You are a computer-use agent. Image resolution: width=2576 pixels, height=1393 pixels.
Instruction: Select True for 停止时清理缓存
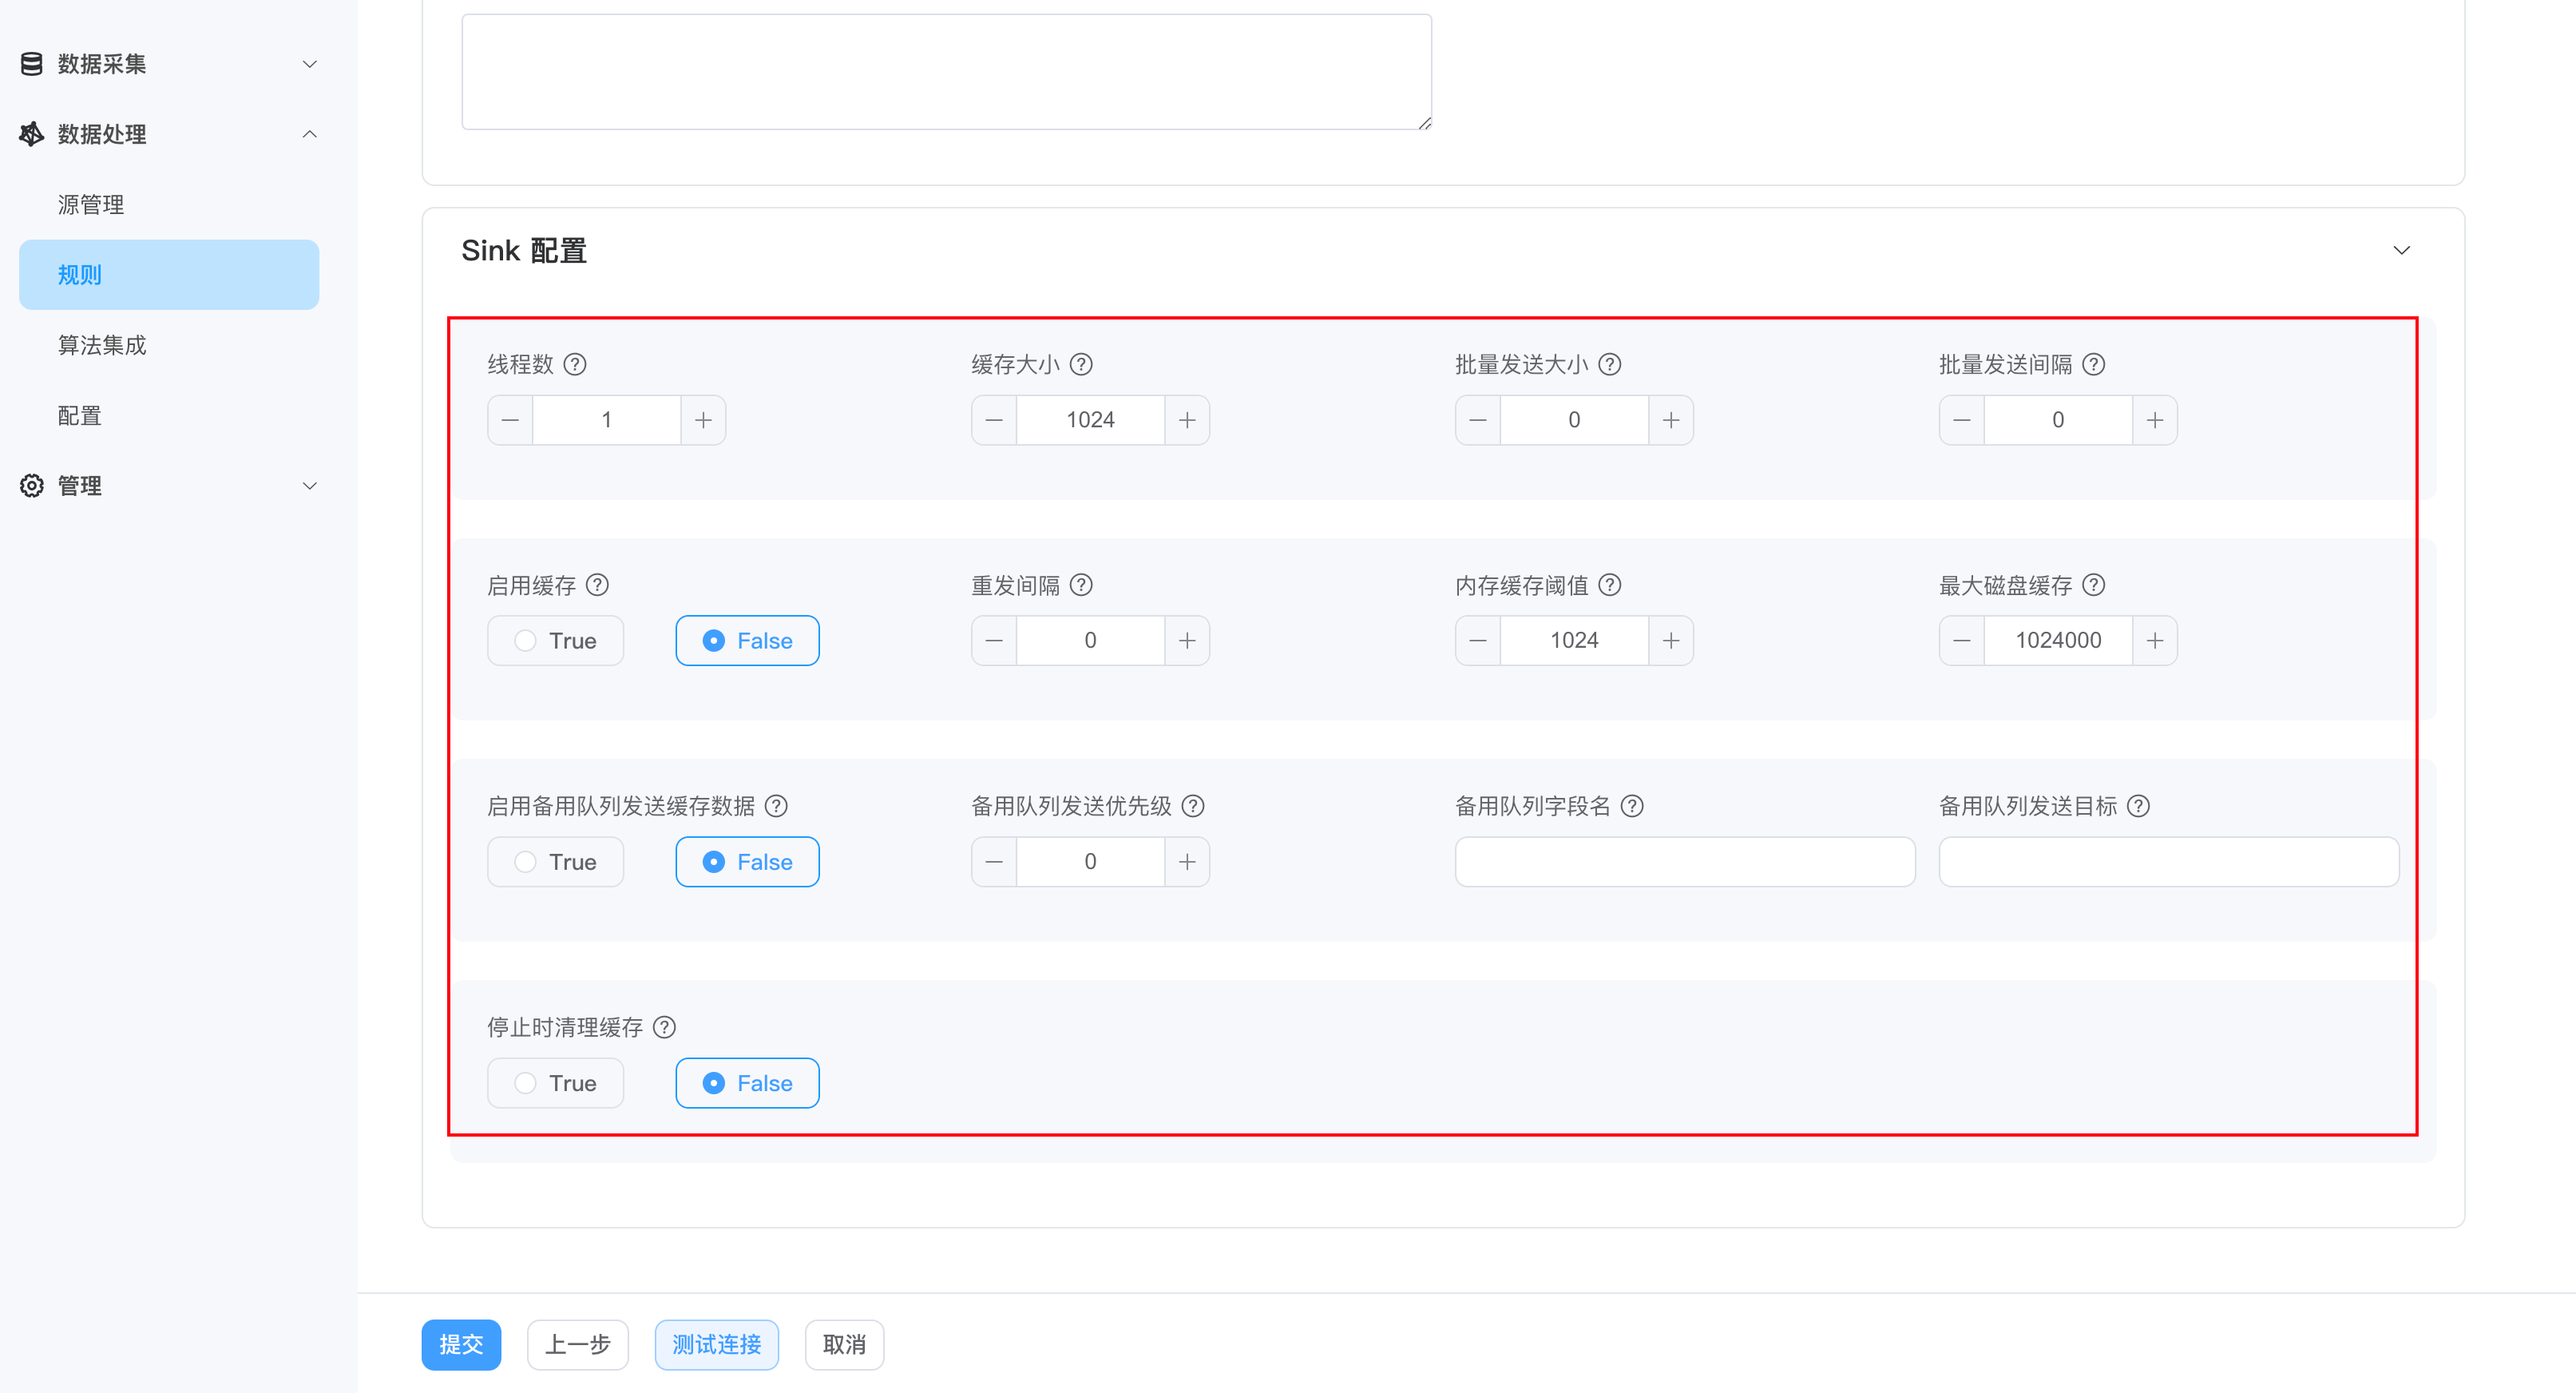coord(556,1083)
